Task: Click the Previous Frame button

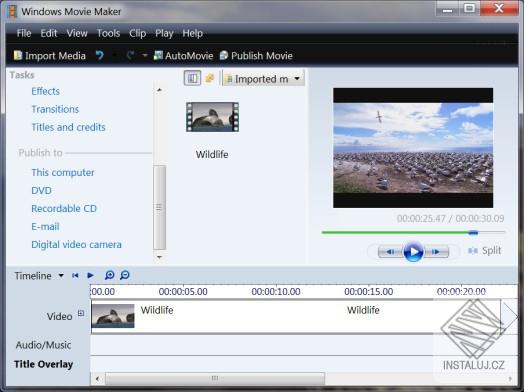Action: click(x=390, y=252)
